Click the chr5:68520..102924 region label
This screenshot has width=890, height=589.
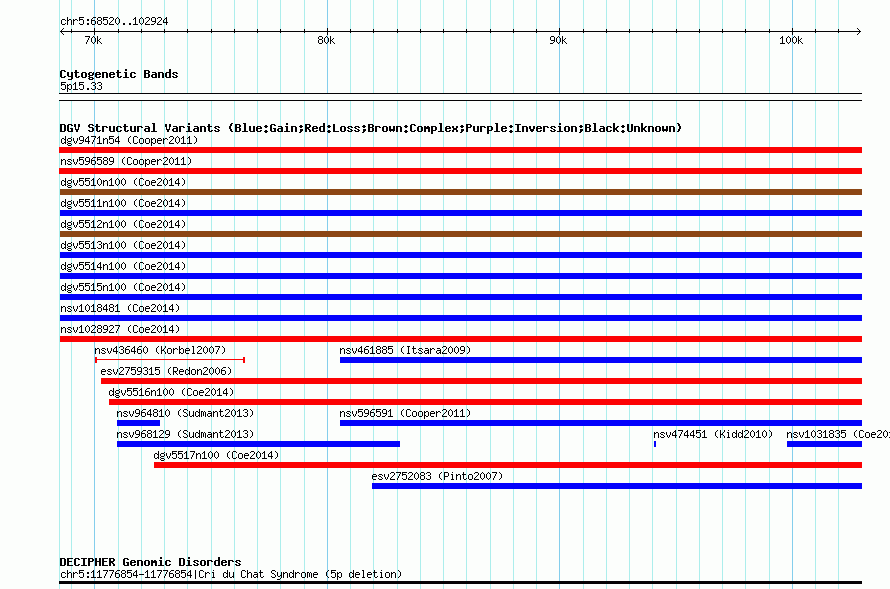point(114,22)
